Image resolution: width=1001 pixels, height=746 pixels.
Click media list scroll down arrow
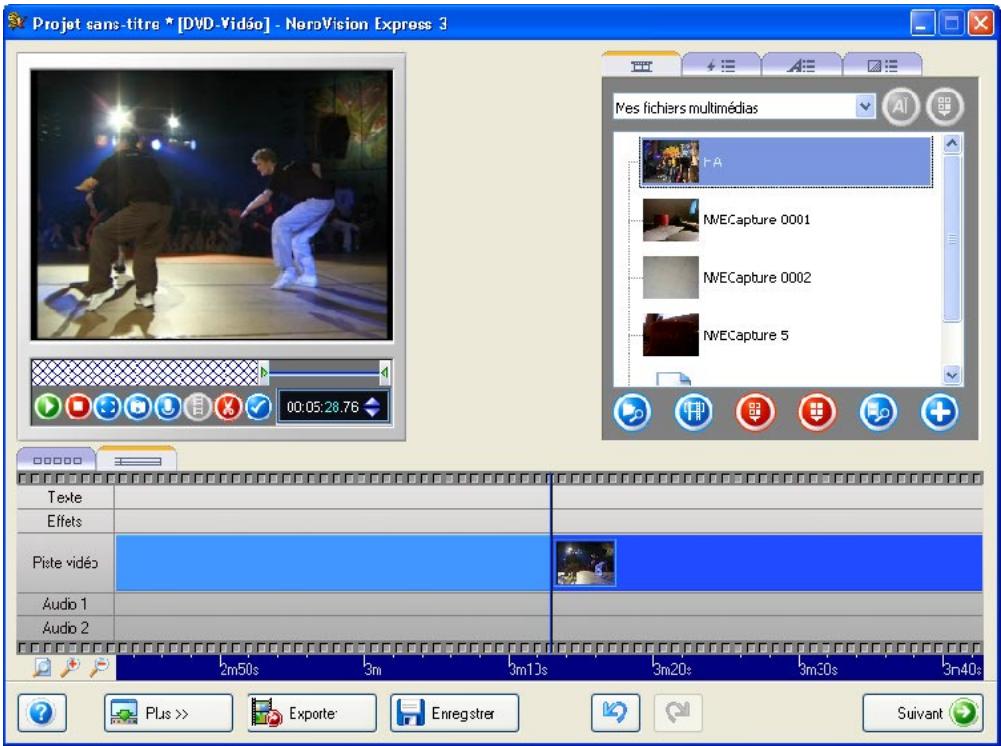952,375
